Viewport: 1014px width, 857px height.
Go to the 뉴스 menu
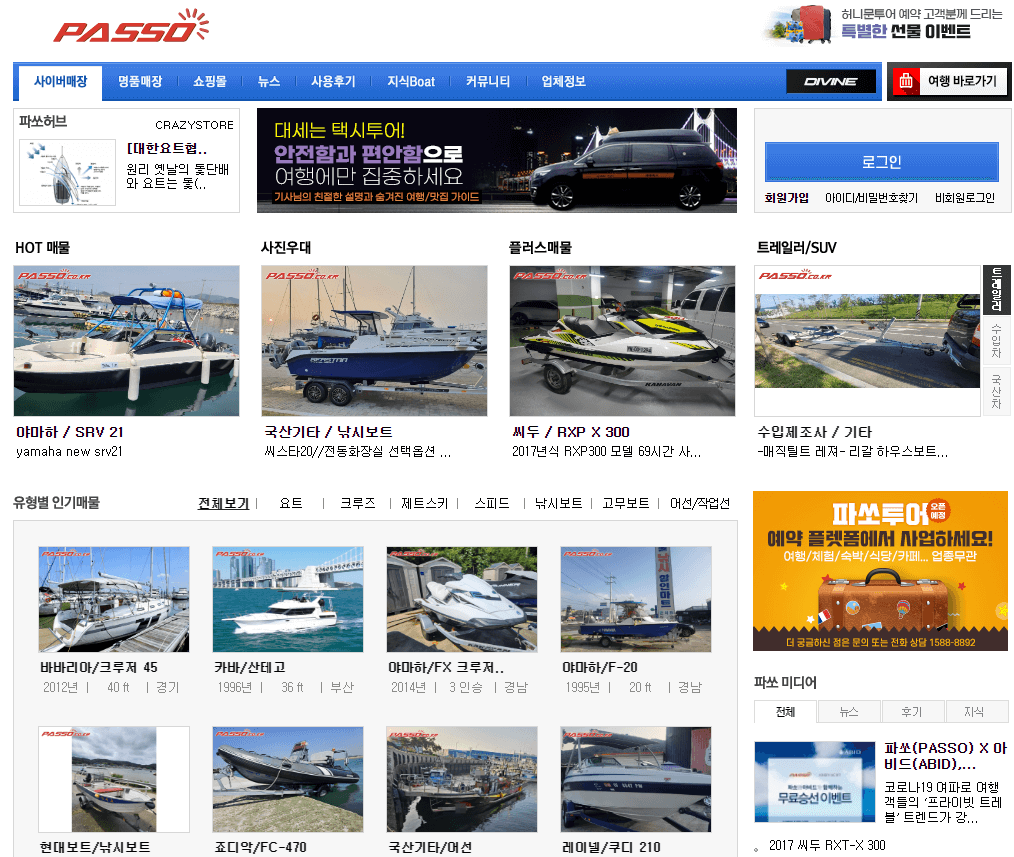(268, 81)
